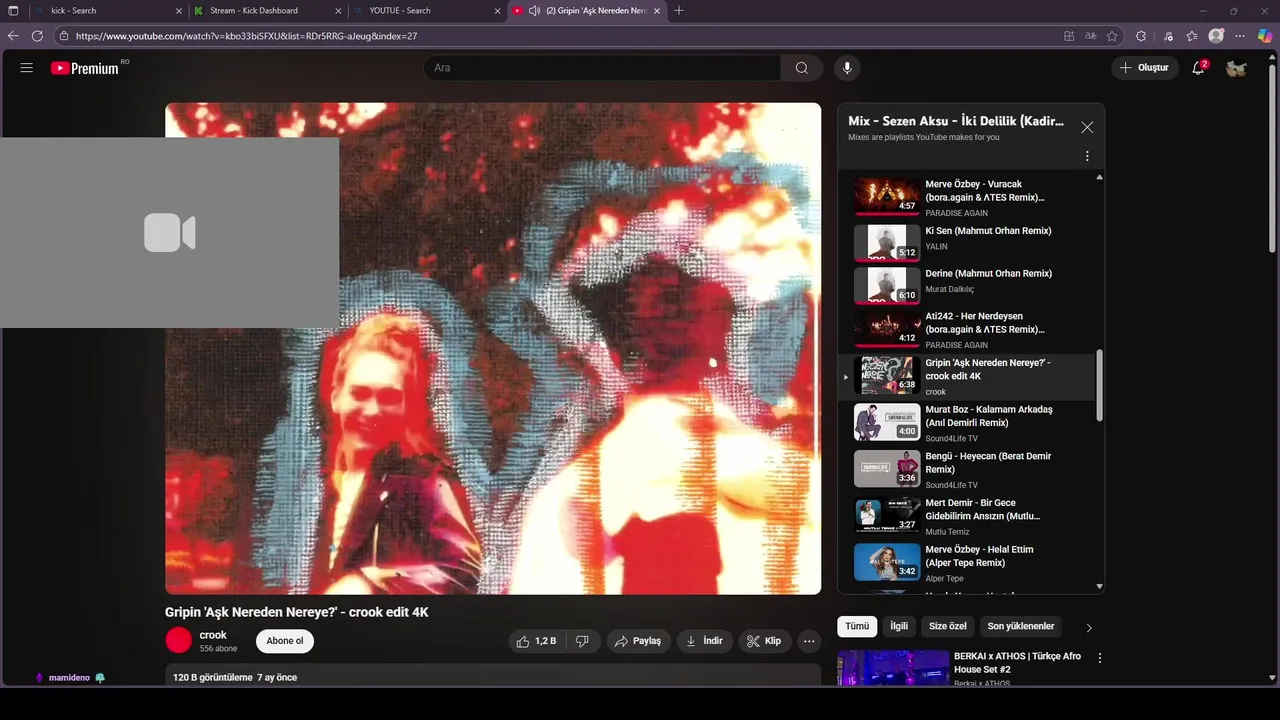The image size is (1280, 720).
Task: Download the video with İndir
Action: pyautogui.click(x=704, y=641)
